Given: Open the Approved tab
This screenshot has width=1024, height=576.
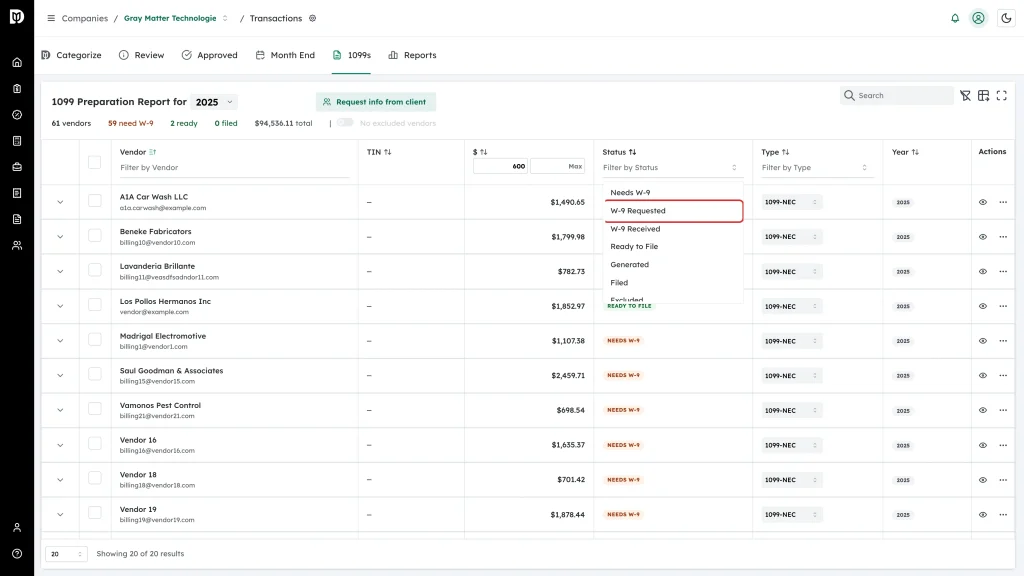Looking at the screenshot, I should point(210,55).
